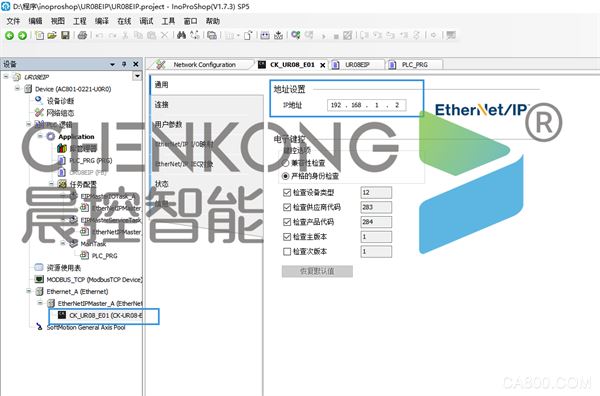Toggle the 检查设备类型 checkbox
Screen dimensions: 600x396
pyautogui.click(x=287, y=192)
